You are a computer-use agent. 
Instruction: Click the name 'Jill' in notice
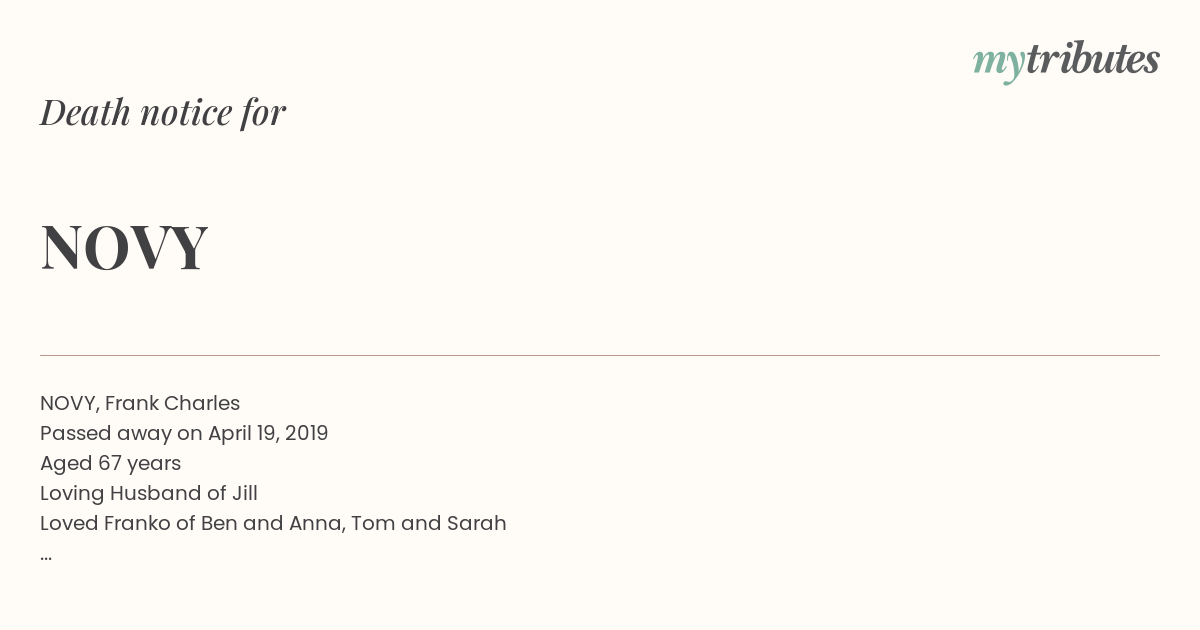tap(245, 493)
